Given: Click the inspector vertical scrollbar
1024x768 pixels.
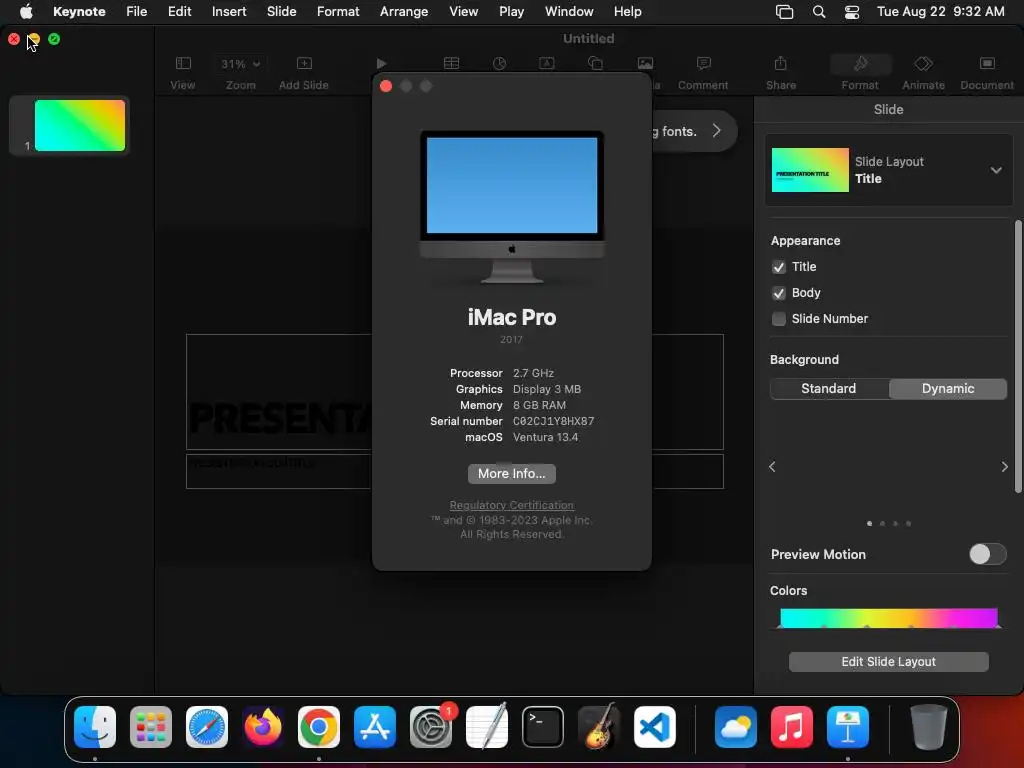Looking at the screenshot, I should (x=1017, y=357).
